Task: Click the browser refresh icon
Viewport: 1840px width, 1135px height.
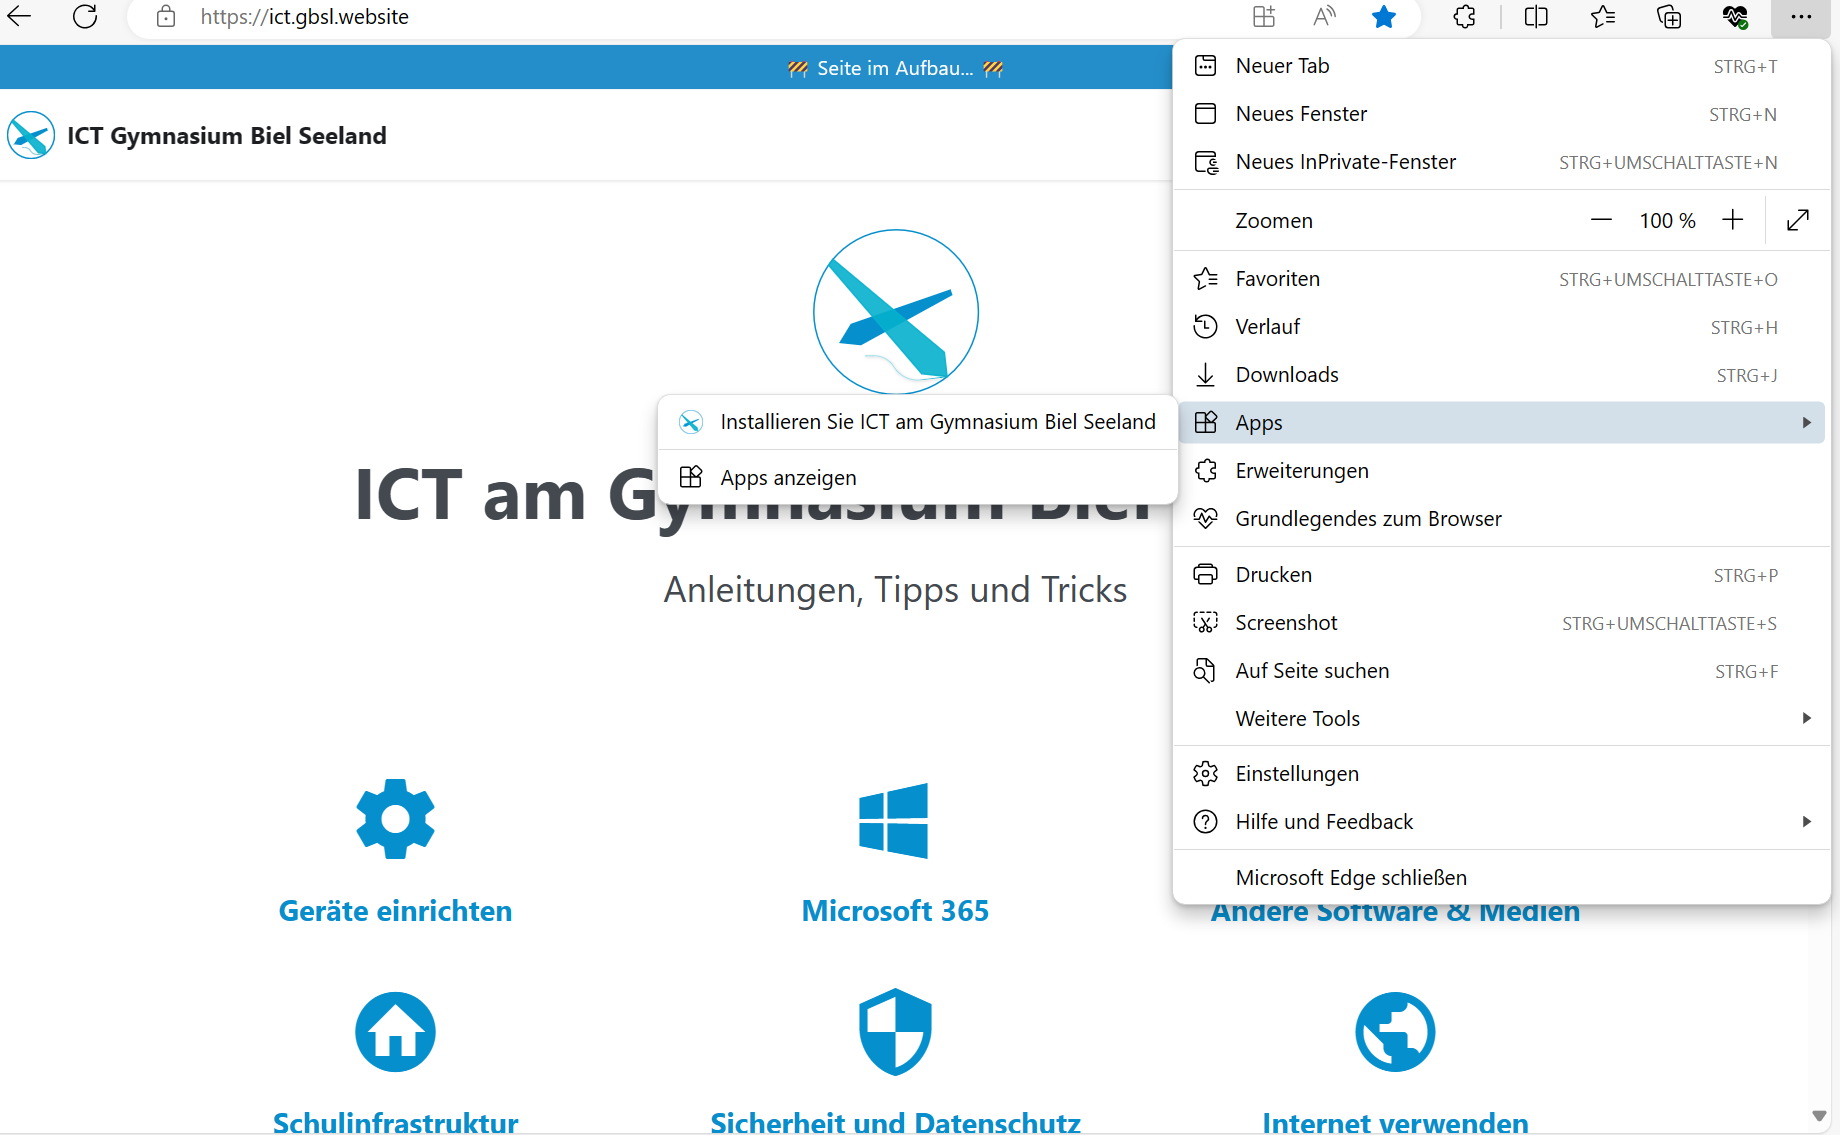Action: [x=85, y=17]
